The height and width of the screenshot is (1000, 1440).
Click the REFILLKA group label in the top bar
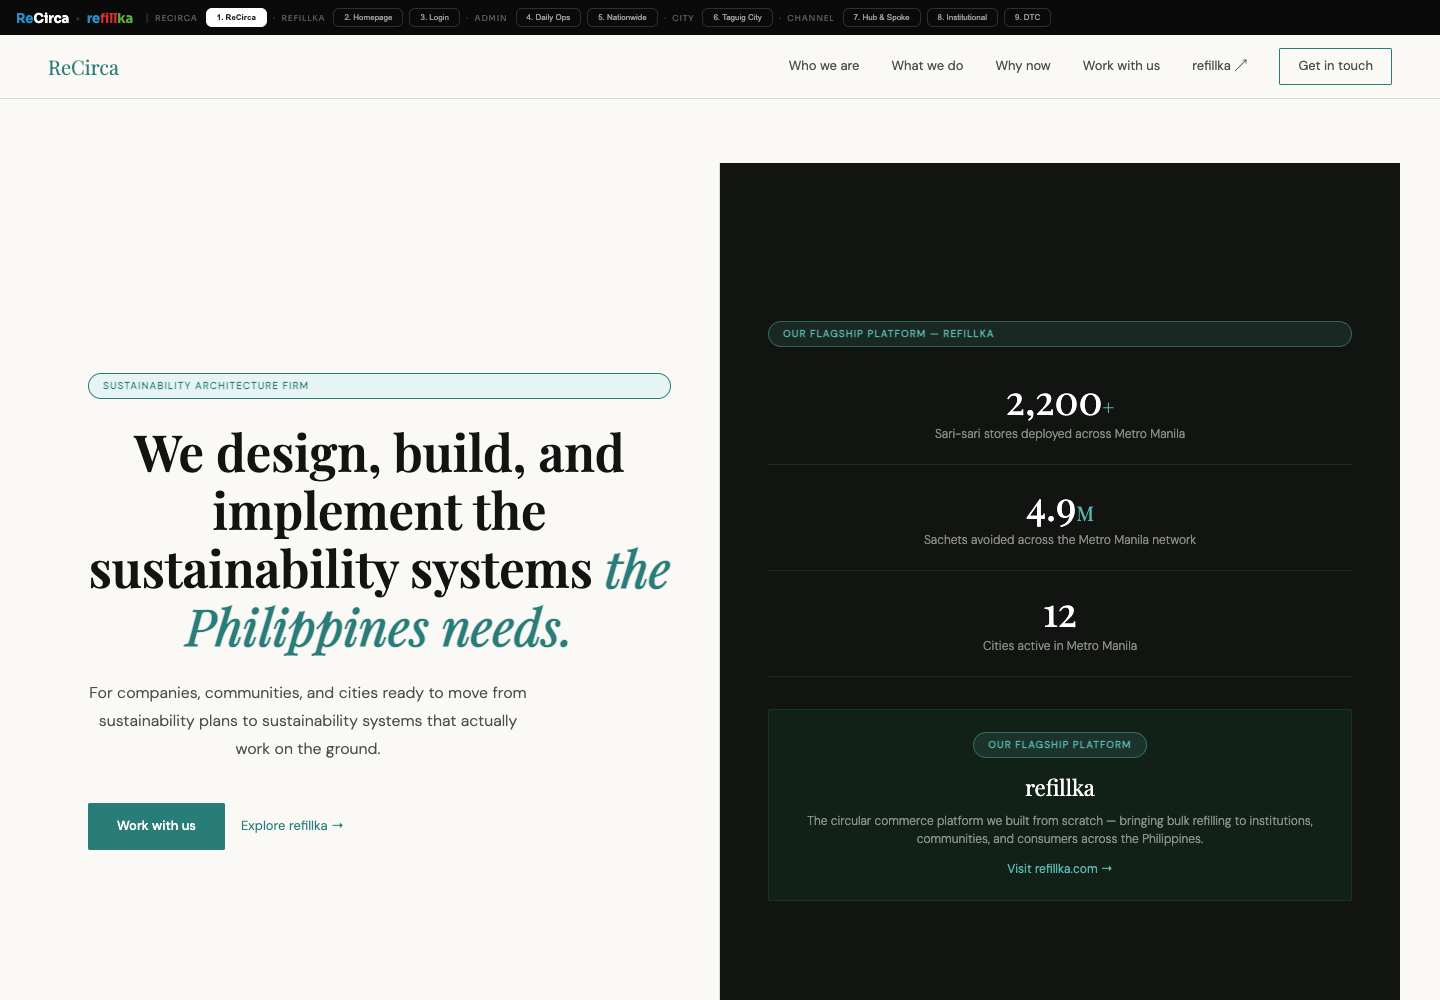pyautogui.click(x=303, y=18)
